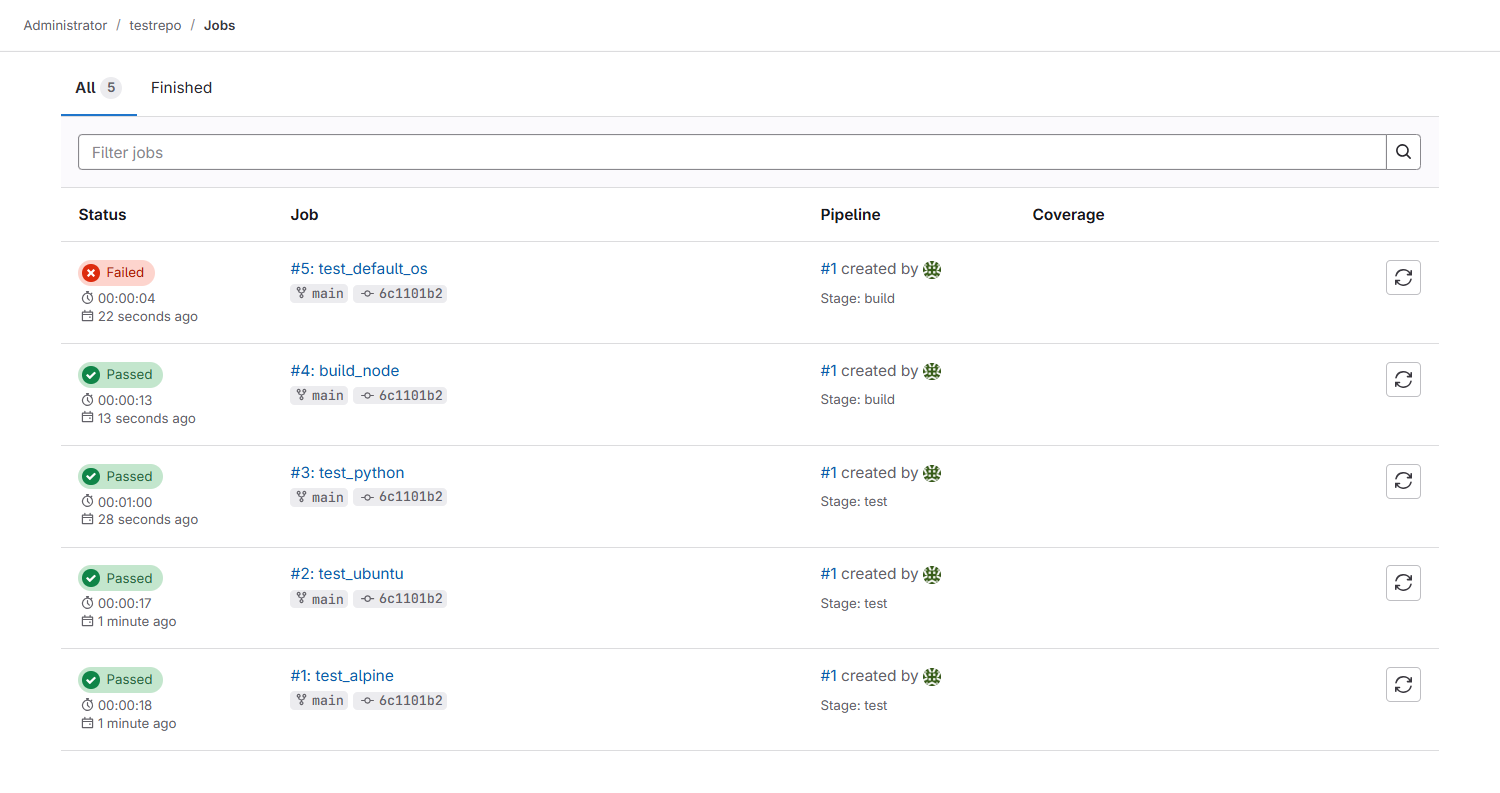
Task: Click the search magnifier icon
Action: pyautogui.click(x=1403, y=152)
